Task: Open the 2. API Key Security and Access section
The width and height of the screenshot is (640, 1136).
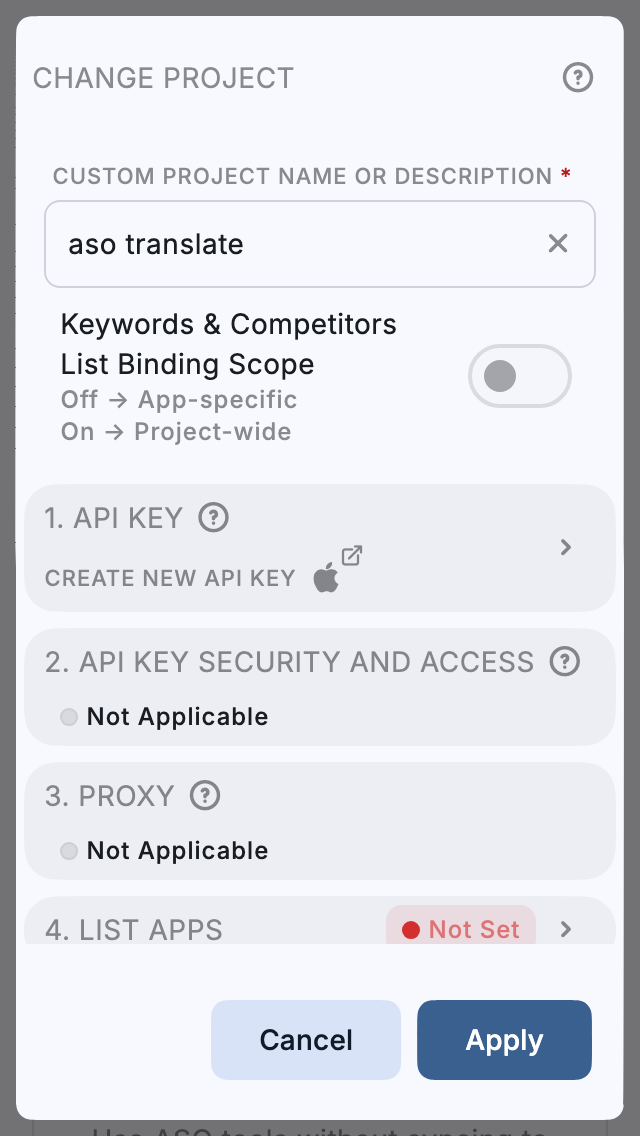Action: pyautogui.click(x=290, y=662)
